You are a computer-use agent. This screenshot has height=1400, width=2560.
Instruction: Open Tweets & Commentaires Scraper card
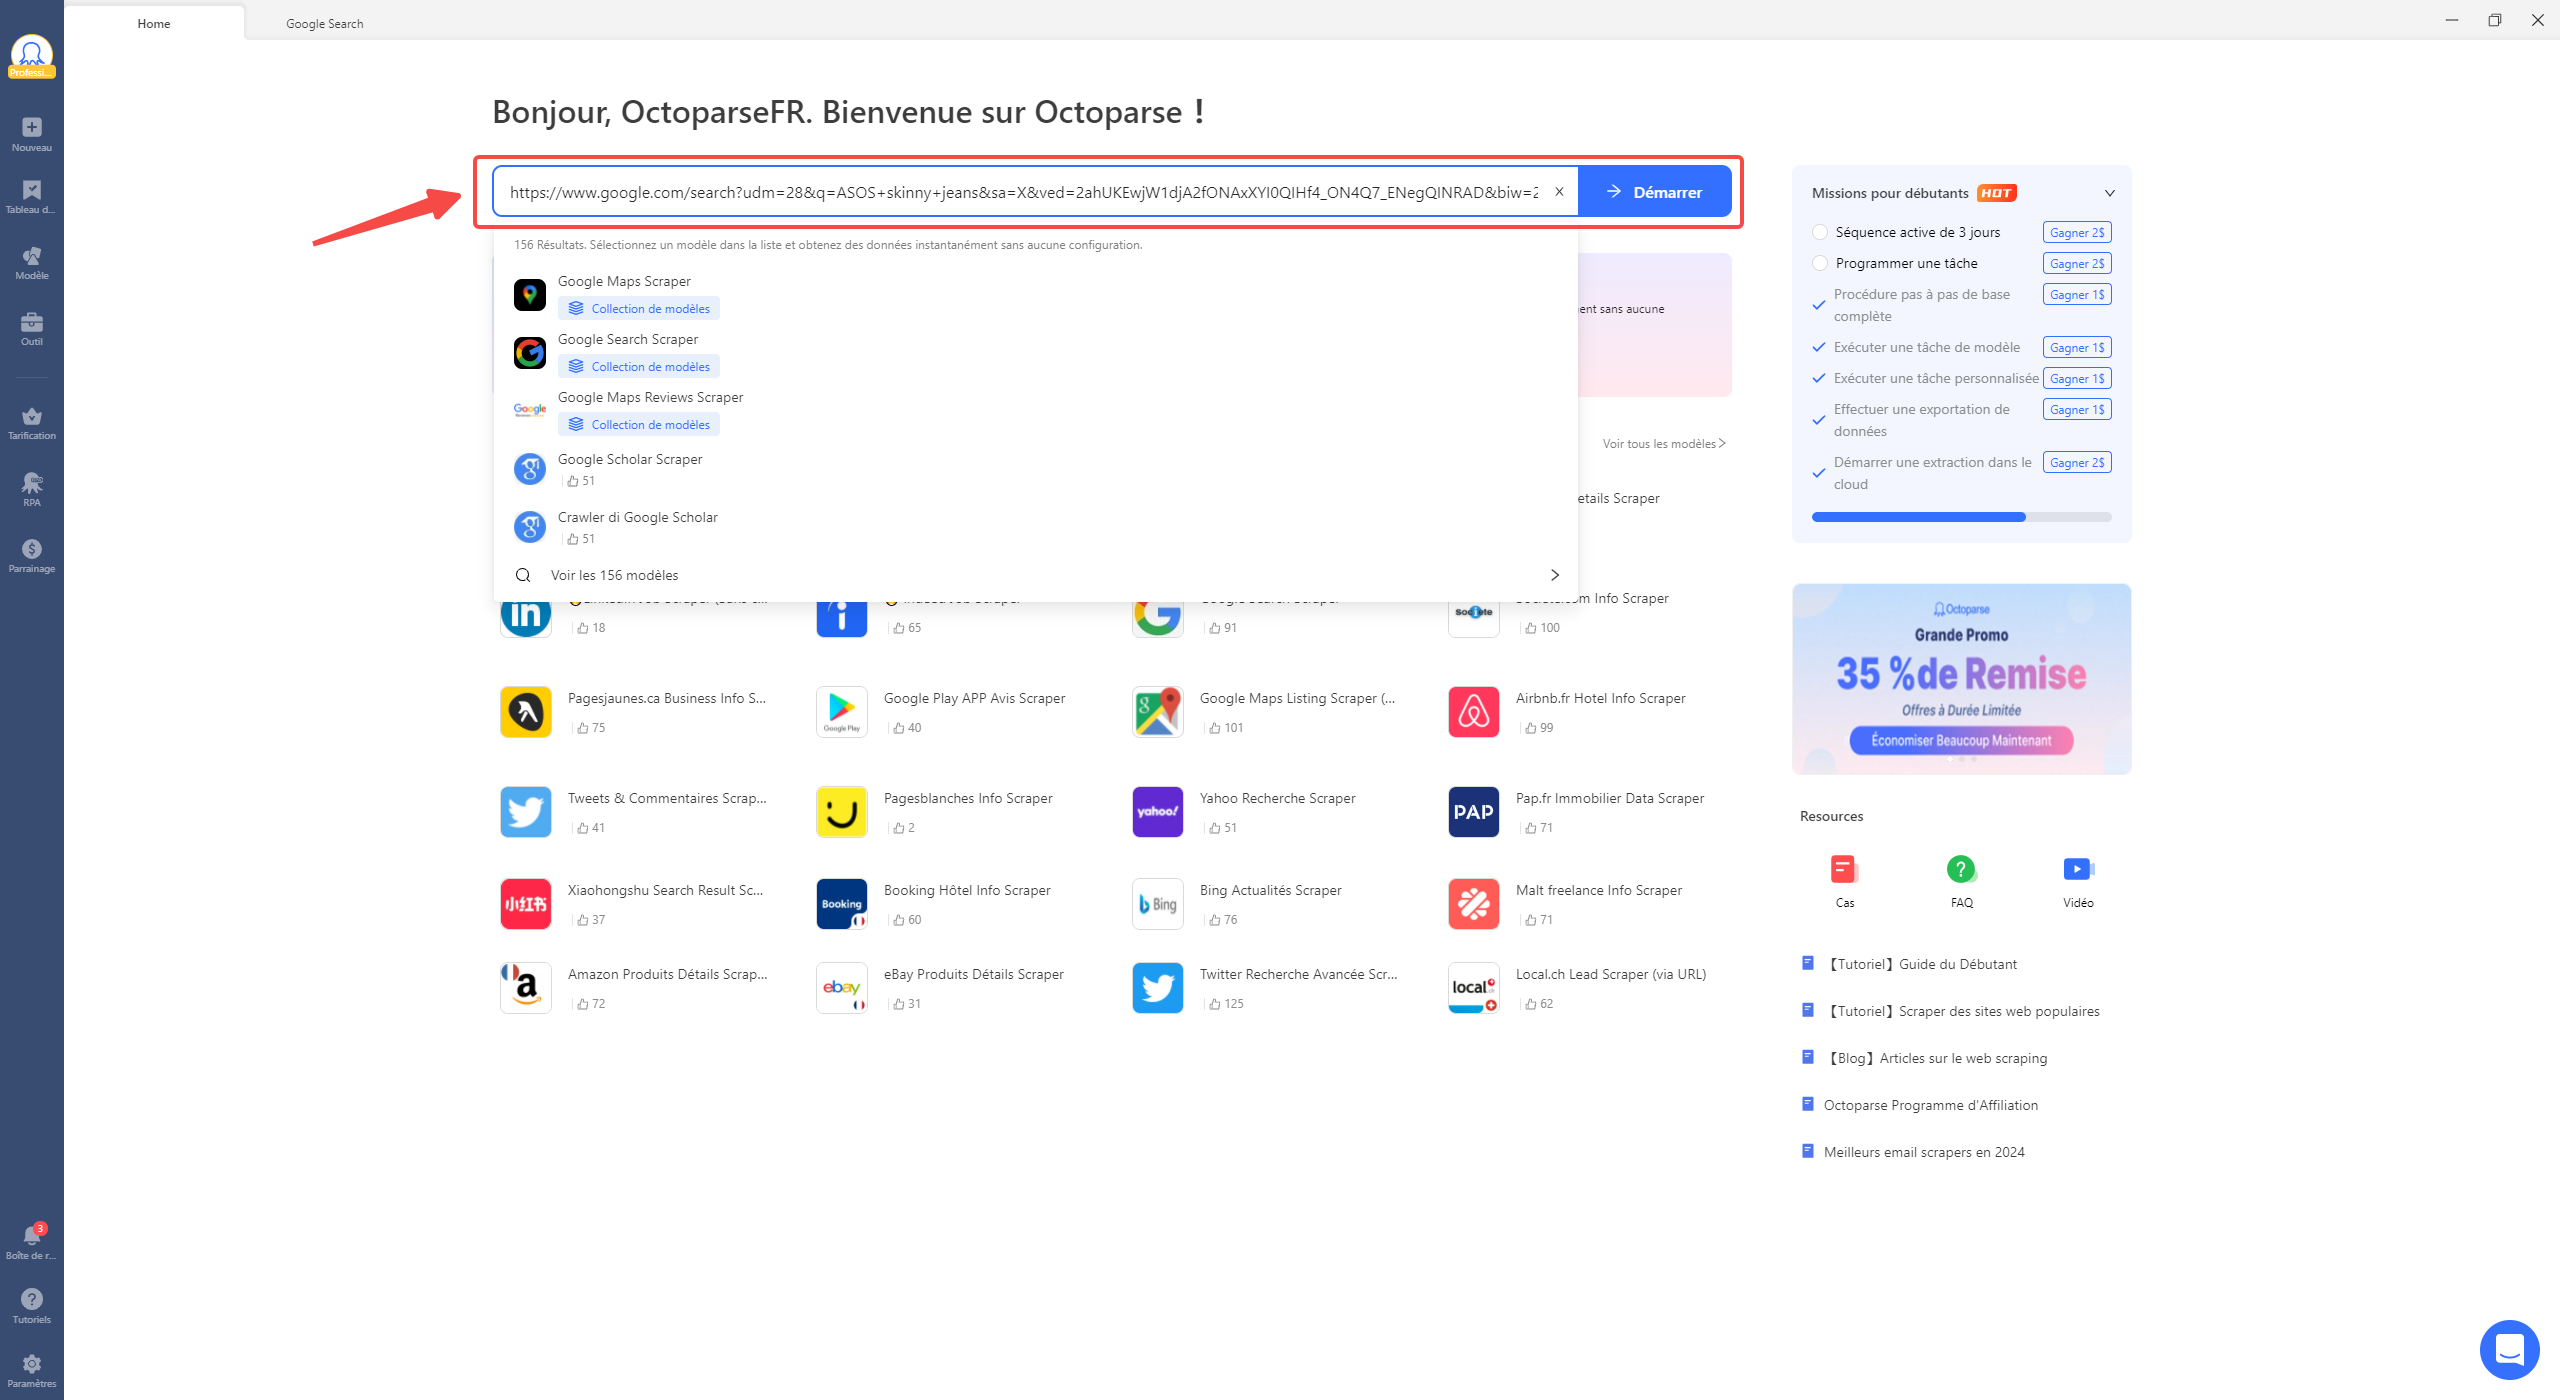pos(636,812)
